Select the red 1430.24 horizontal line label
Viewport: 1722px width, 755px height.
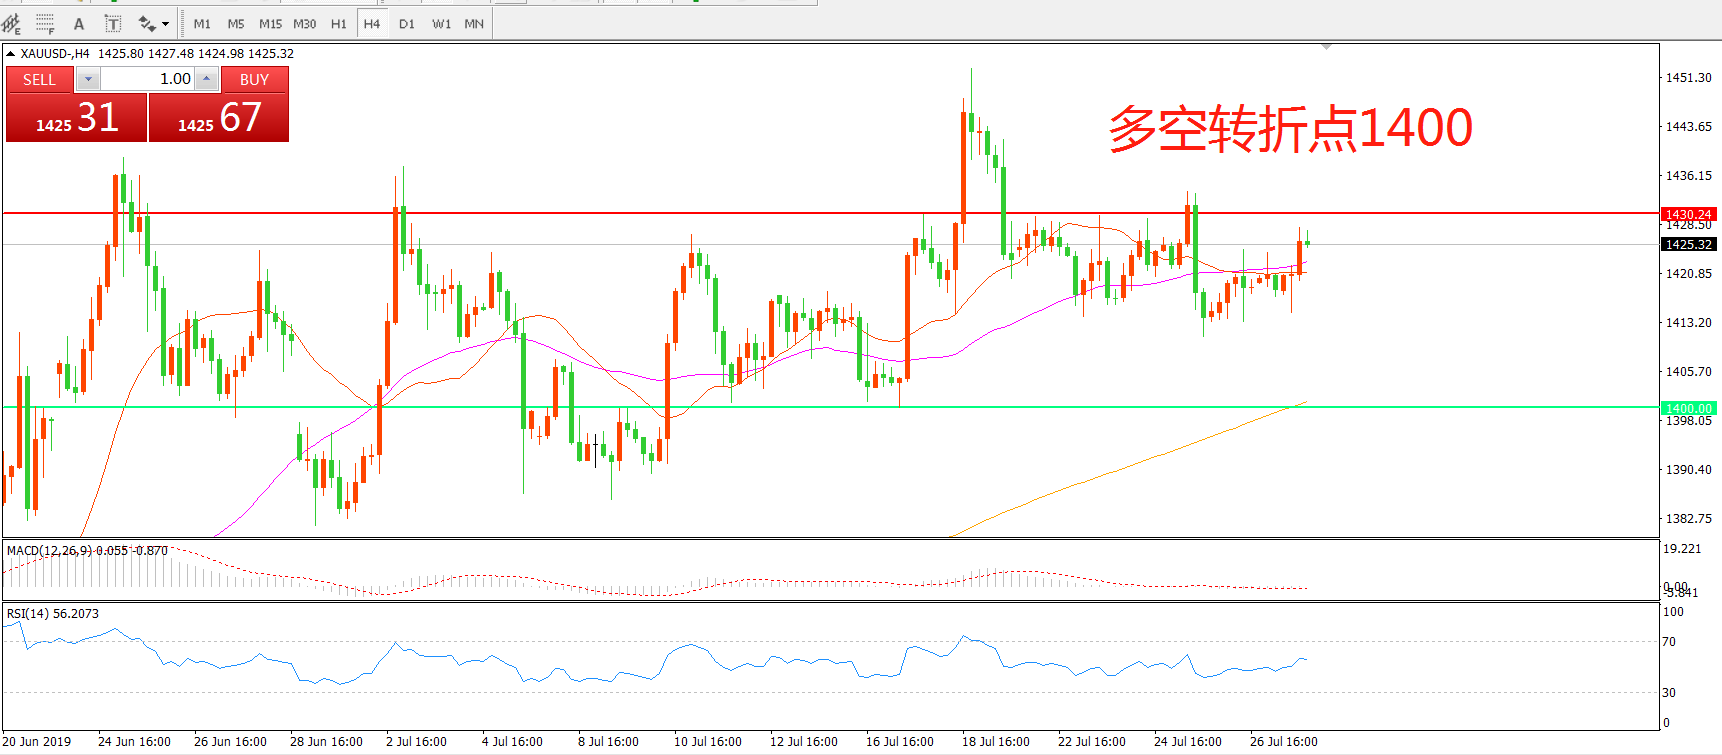1688,214
